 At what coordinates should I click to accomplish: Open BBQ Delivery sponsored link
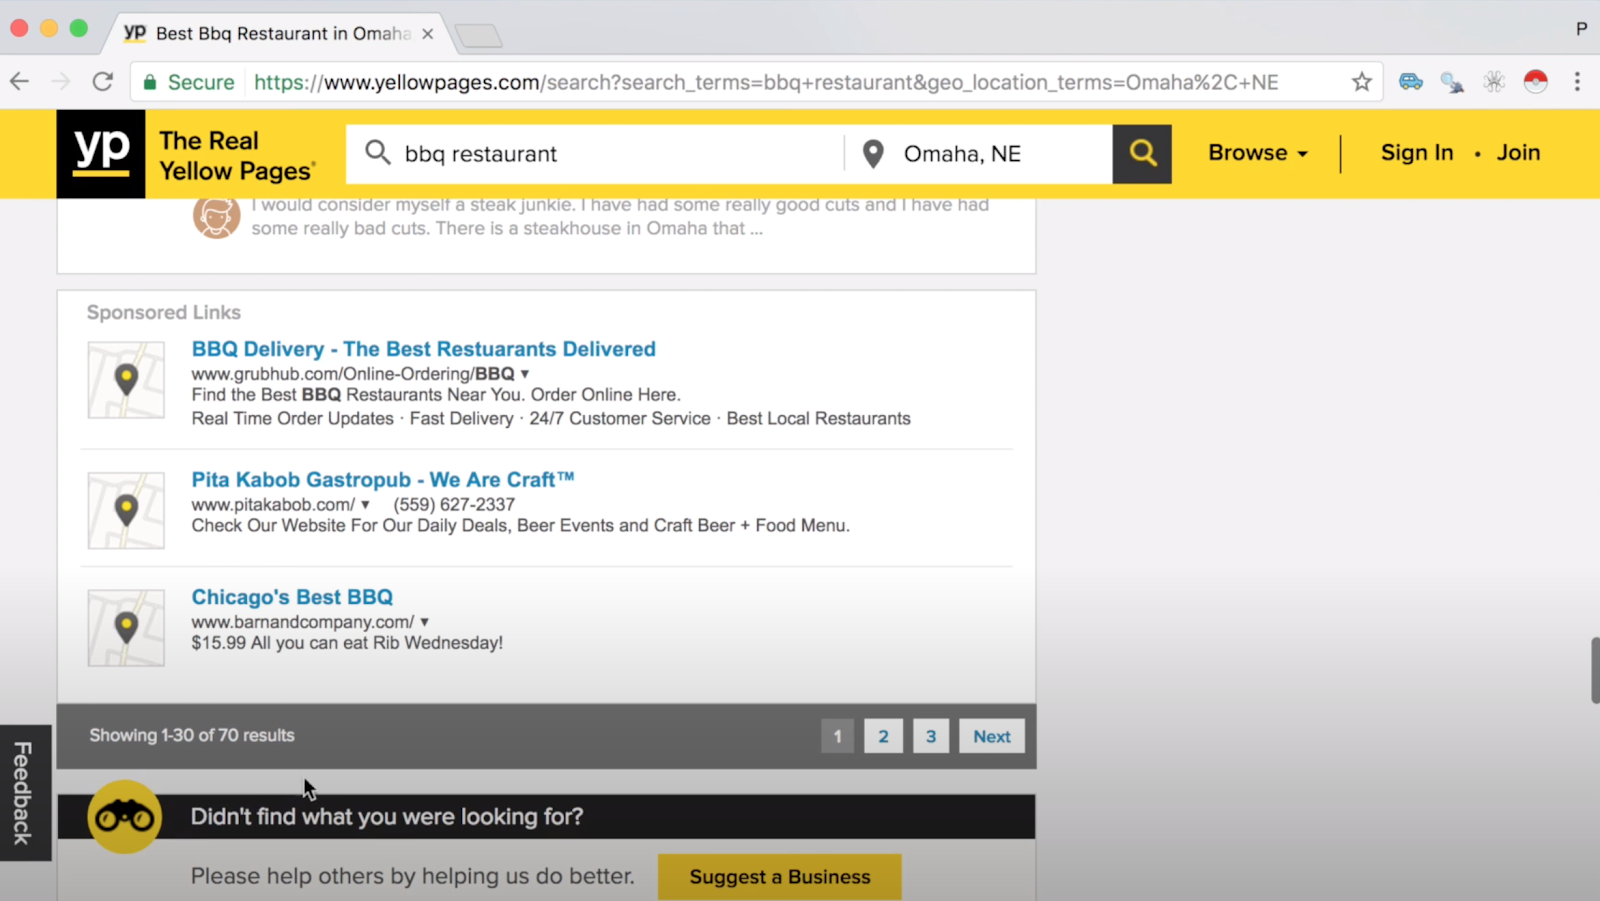coord(424,349)
